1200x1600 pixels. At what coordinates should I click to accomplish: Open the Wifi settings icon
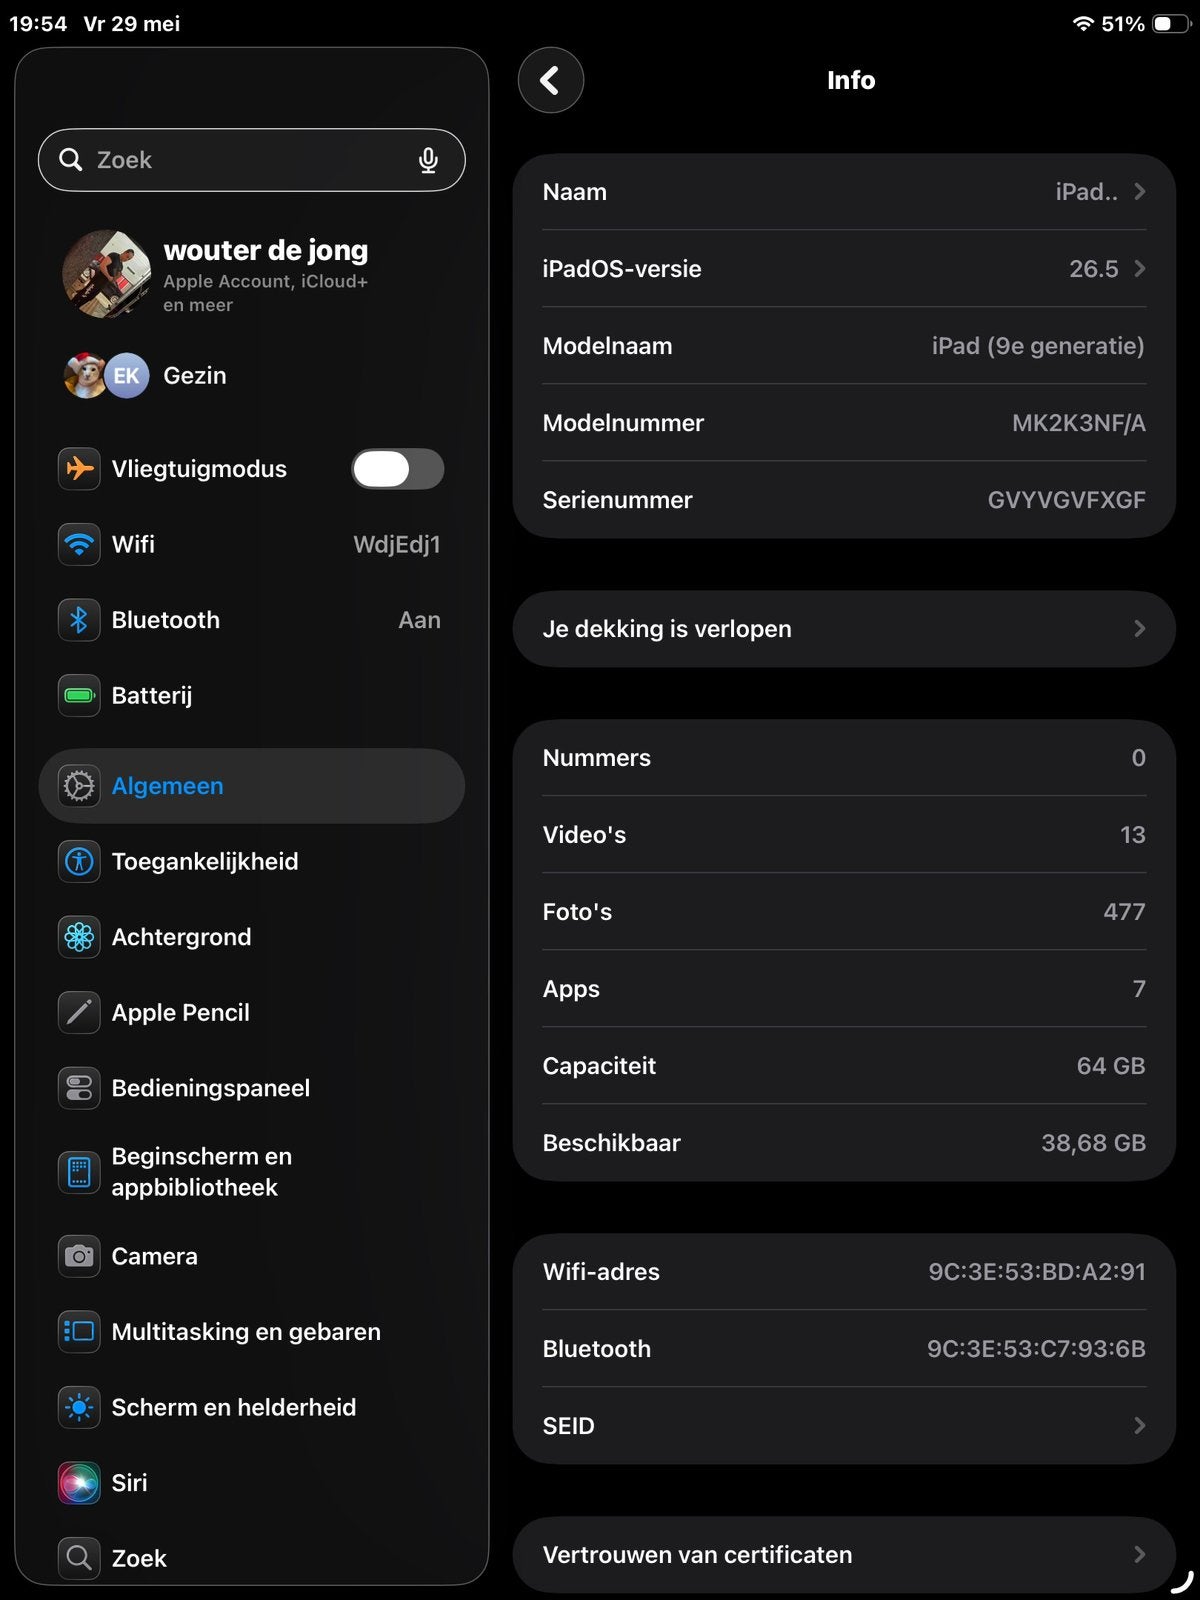79,544
